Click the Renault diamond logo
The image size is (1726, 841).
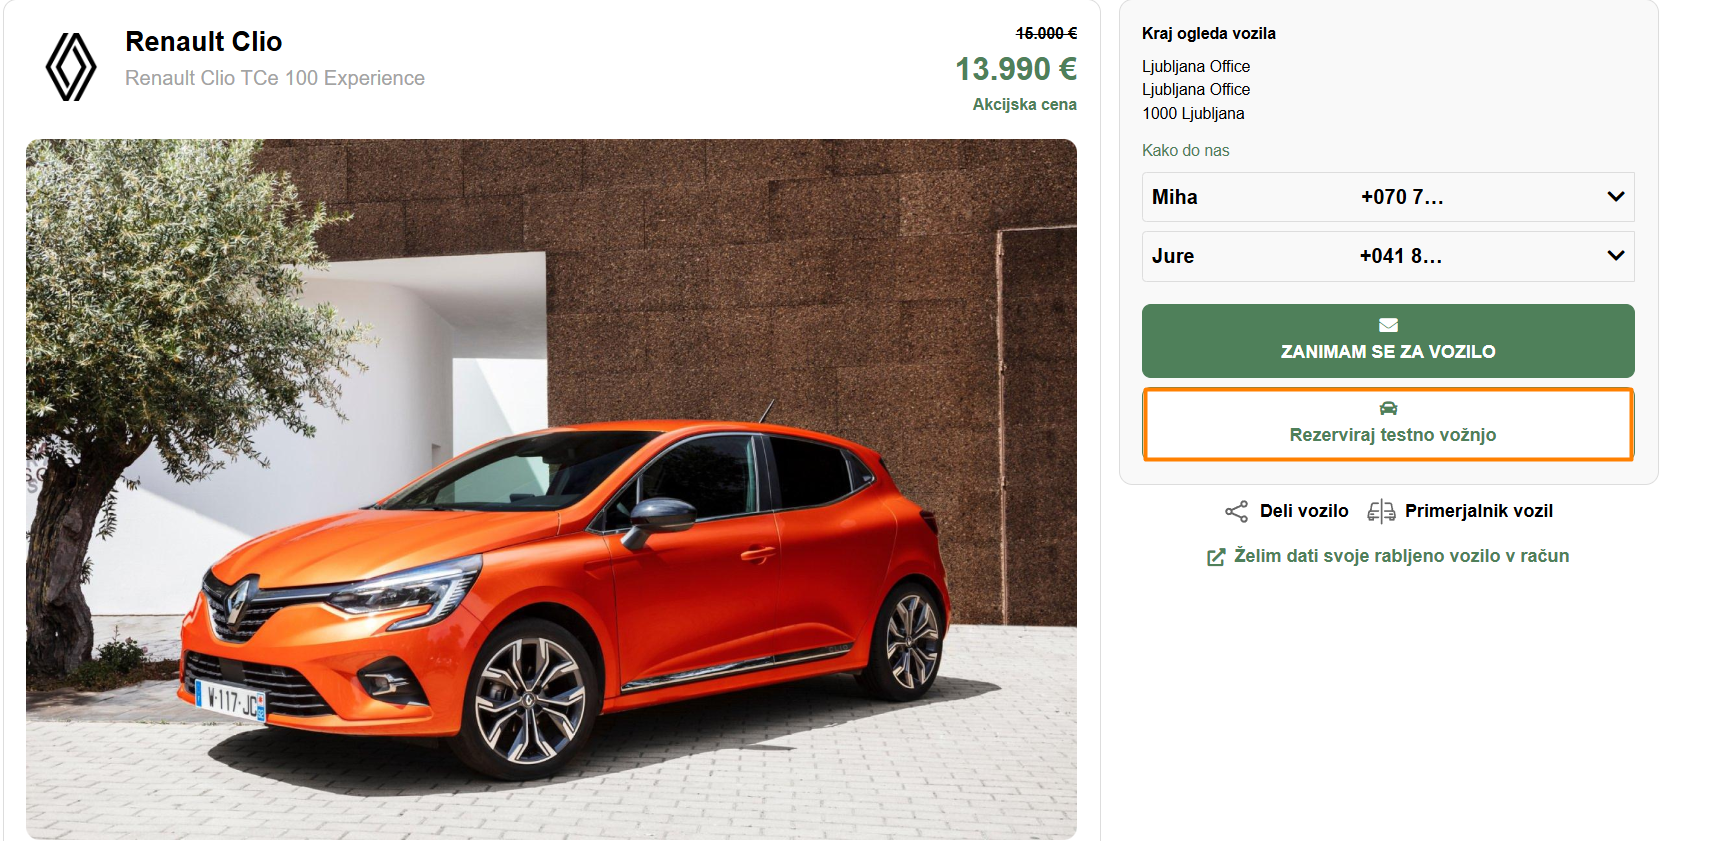click(x=71, y=67)
